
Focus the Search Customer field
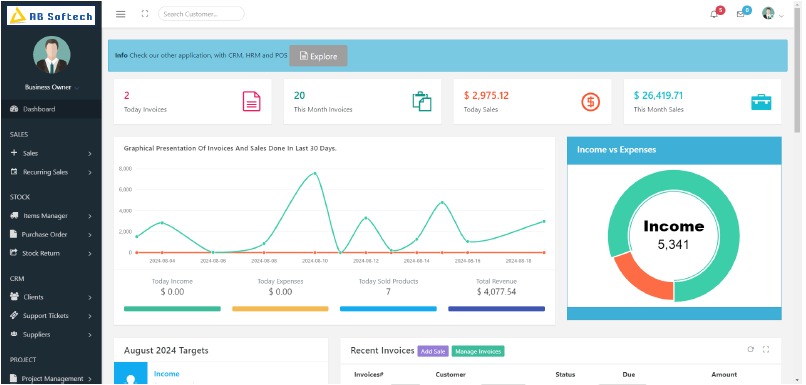[x=201, y=14]
